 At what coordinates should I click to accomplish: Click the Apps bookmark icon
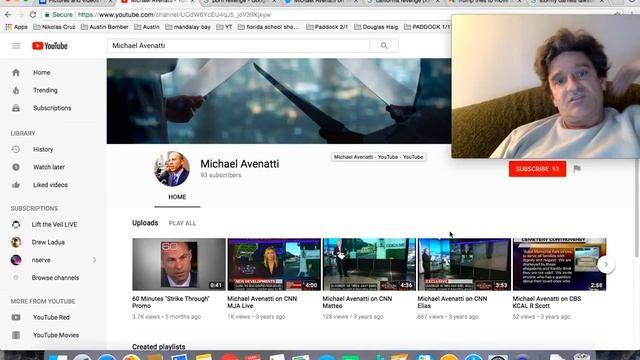(x=8, y=27)
